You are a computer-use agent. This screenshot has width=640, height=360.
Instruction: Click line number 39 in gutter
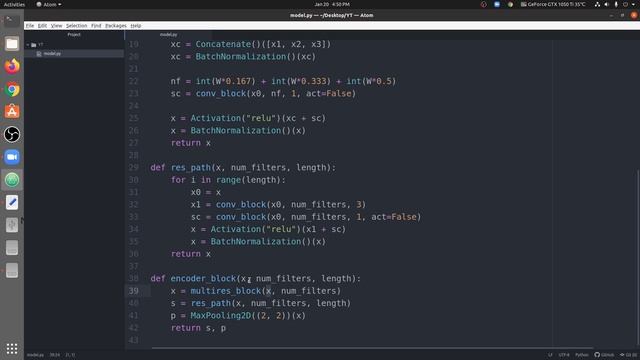coord(133,291)
